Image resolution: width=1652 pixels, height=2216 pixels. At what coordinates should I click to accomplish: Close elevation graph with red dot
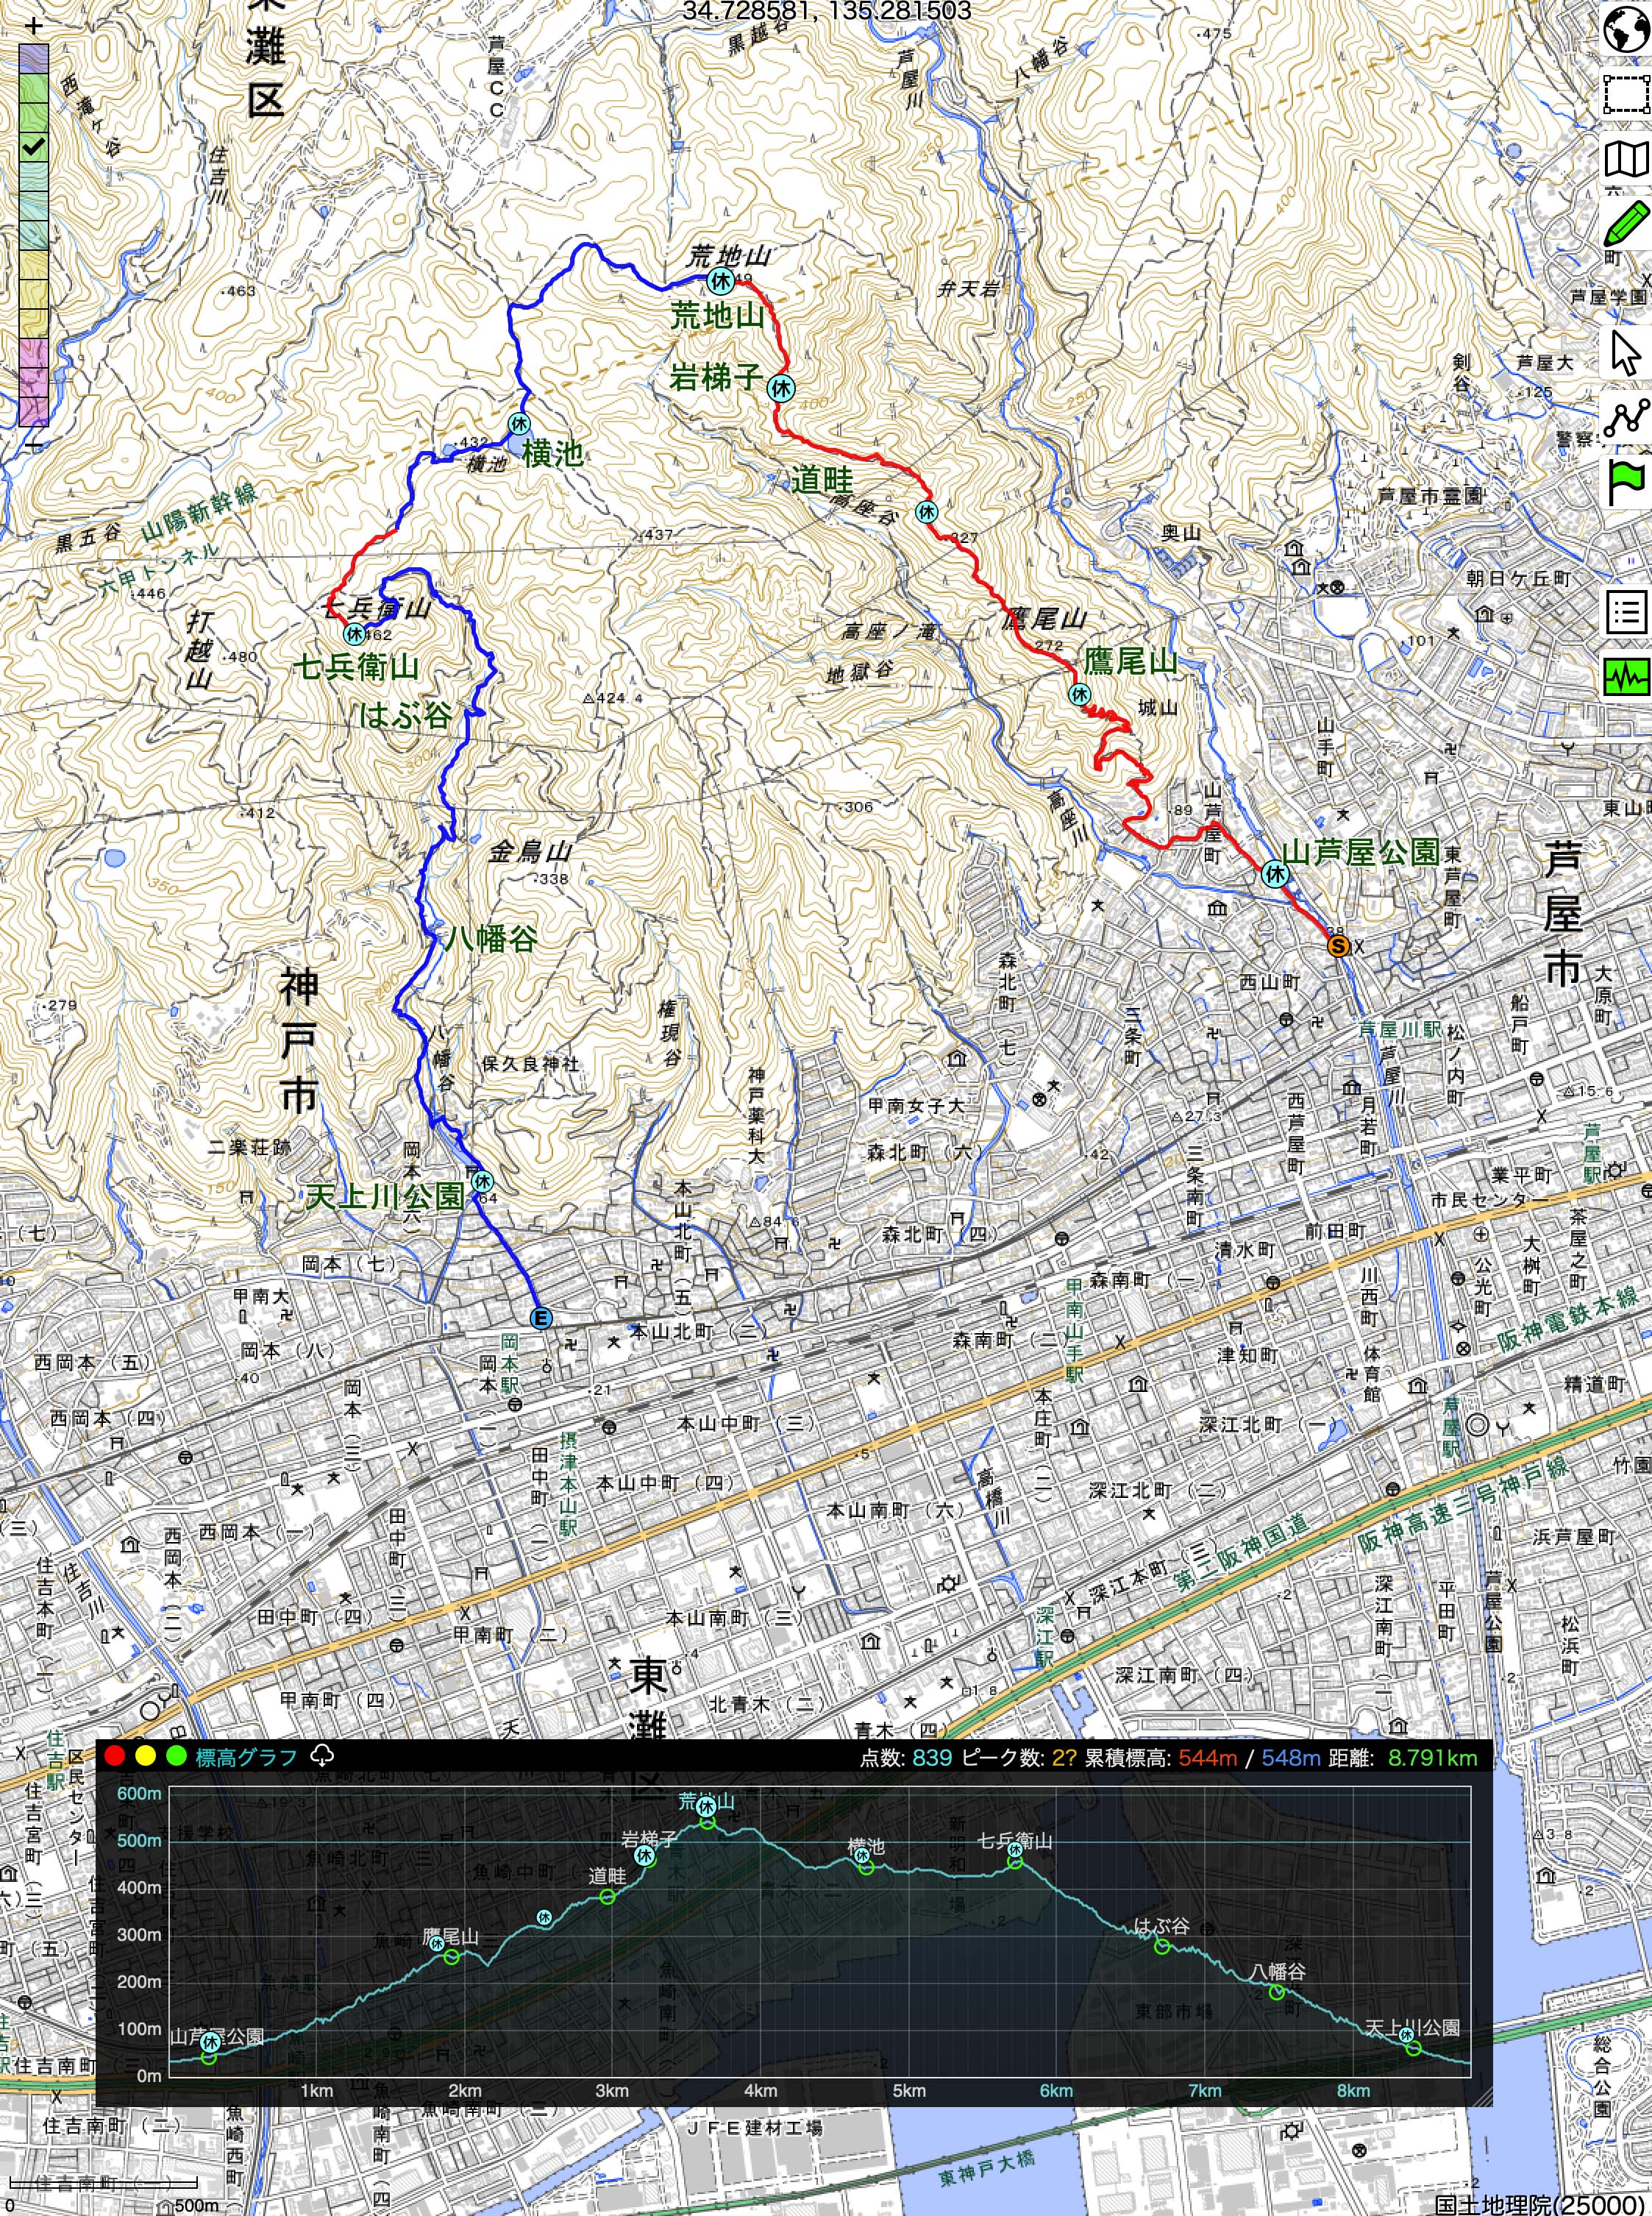click(114, 1756)
